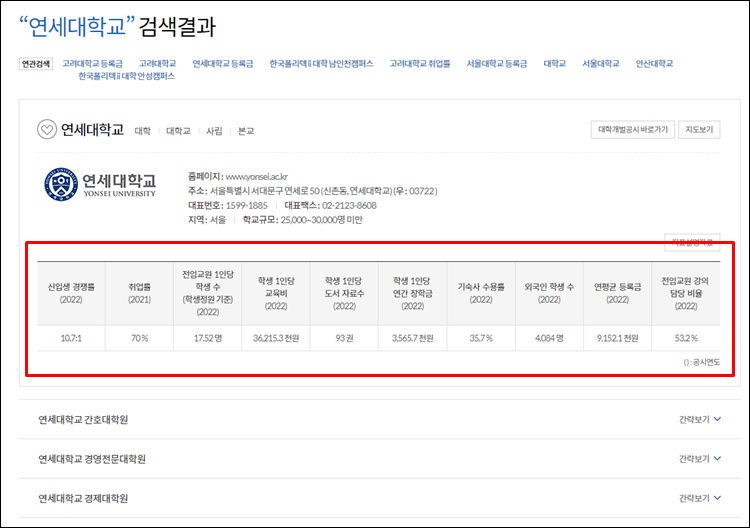The width and height of the screenshot is (750, 528).
Task: Click the value 36,215.3 천원
Action: [276, 338]
